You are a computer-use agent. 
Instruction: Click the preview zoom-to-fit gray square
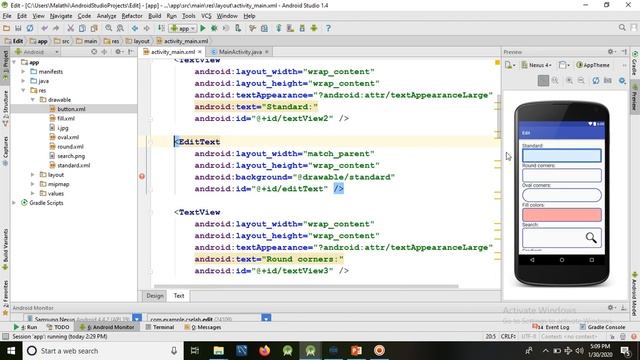[x=543, y=80]
